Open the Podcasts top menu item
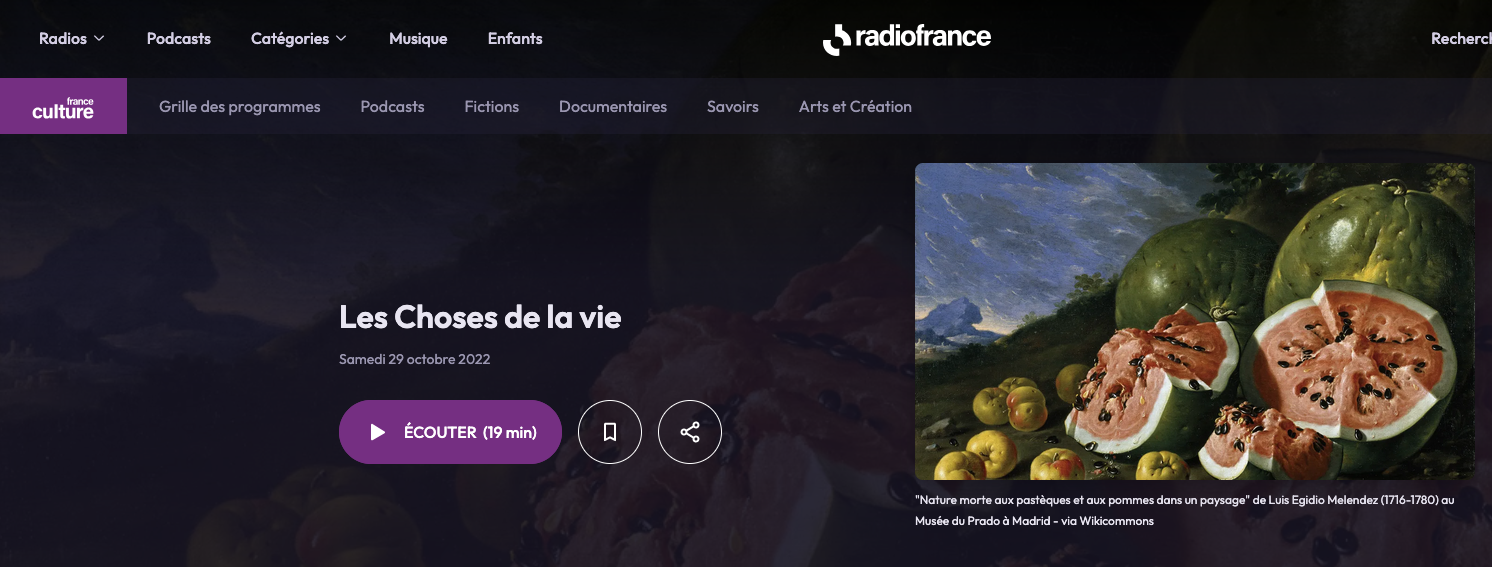The width and height of the screenshot is (1492, 567). [x=179, y=39]
